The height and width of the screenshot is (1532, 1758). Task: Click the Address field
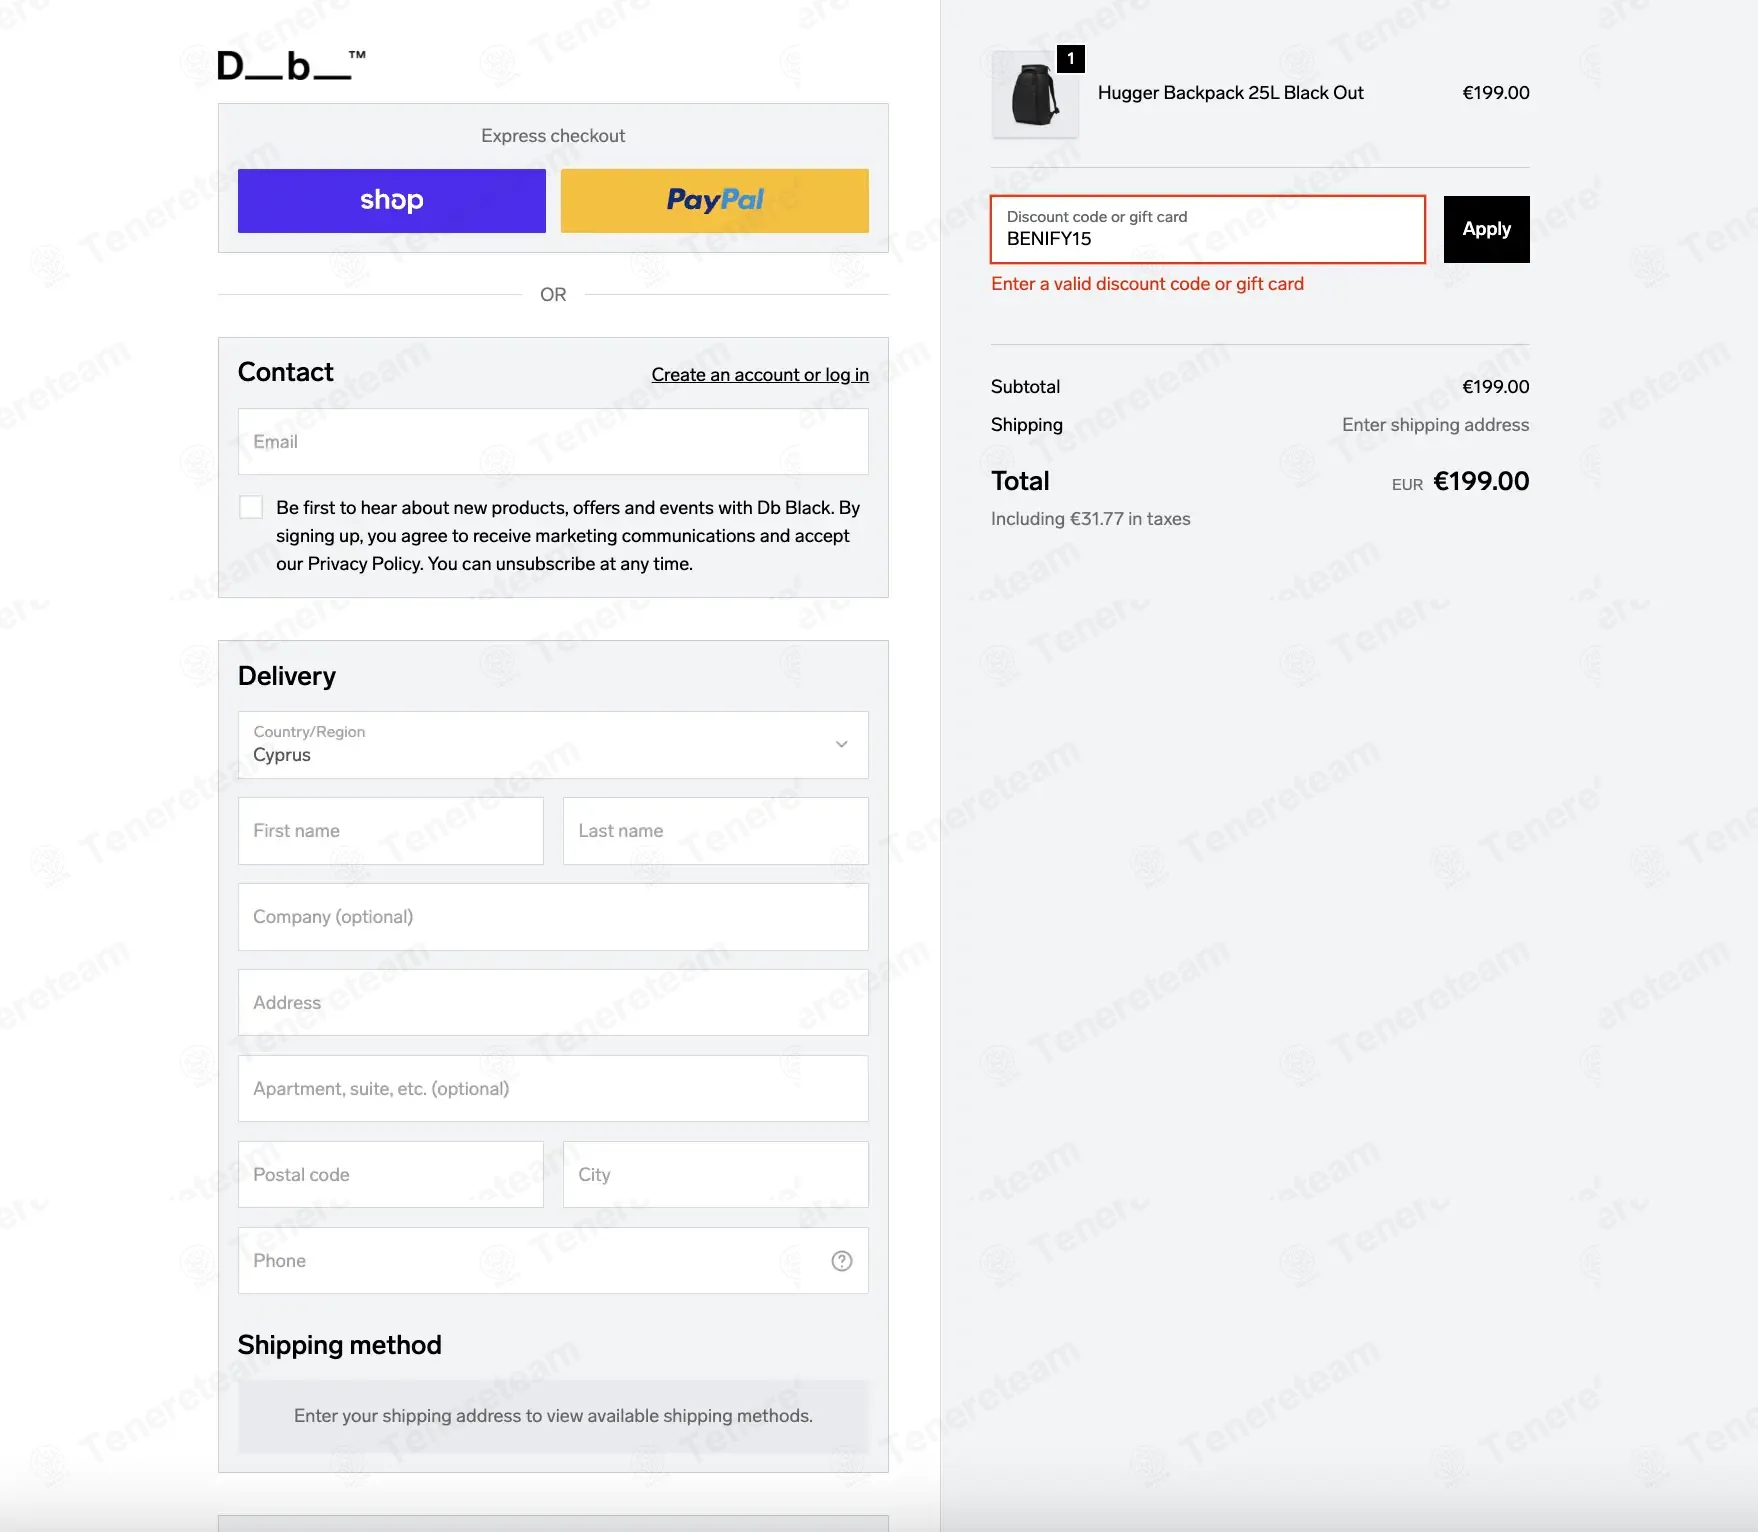coord(553,1003)
